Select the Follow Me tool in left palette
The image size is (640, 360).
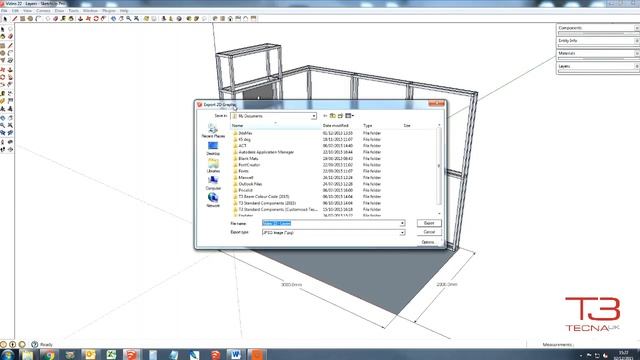pyautogui.click(x=10, y=77)
